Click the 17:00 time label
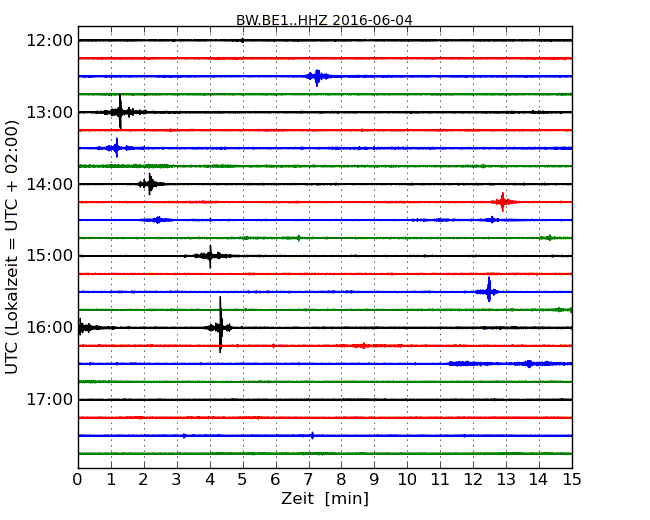 (50, 399)
